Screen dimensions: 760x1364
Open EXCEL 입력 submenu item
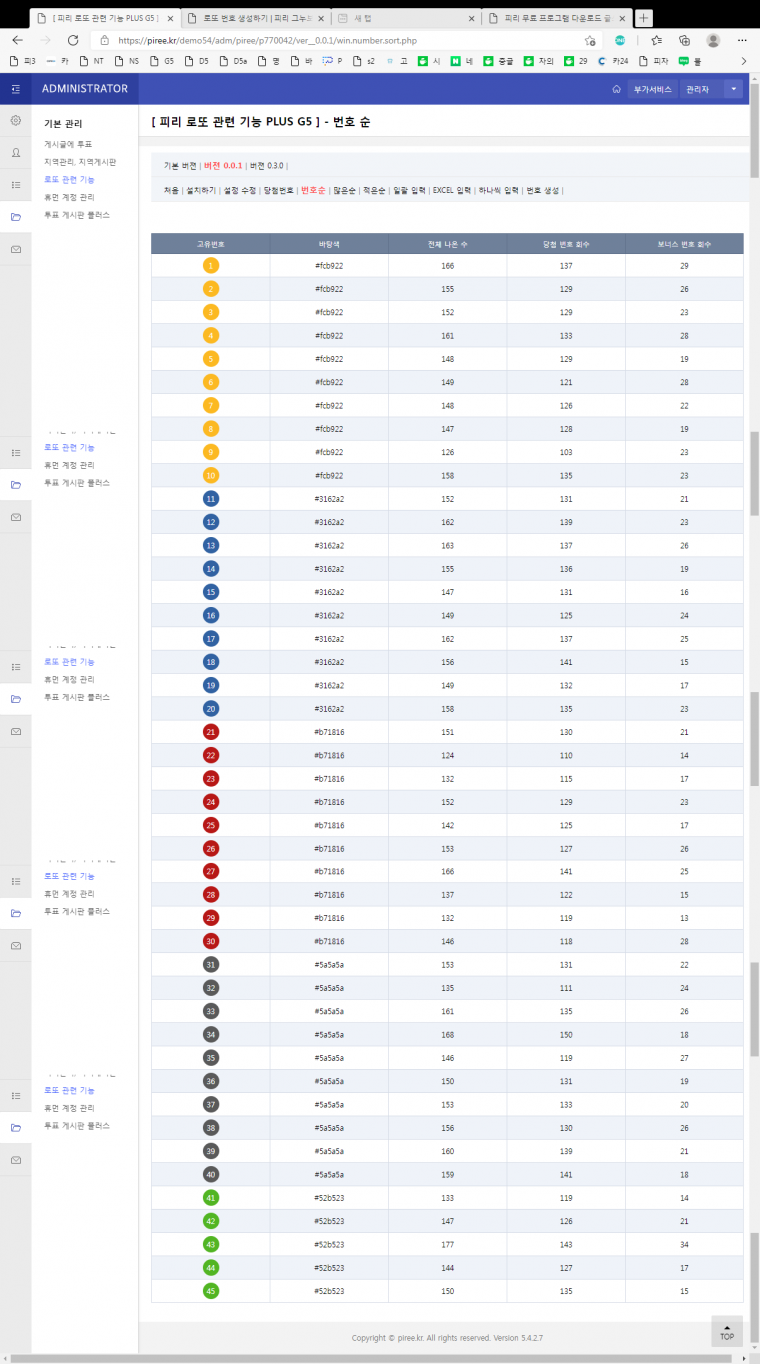click(452, 190)
